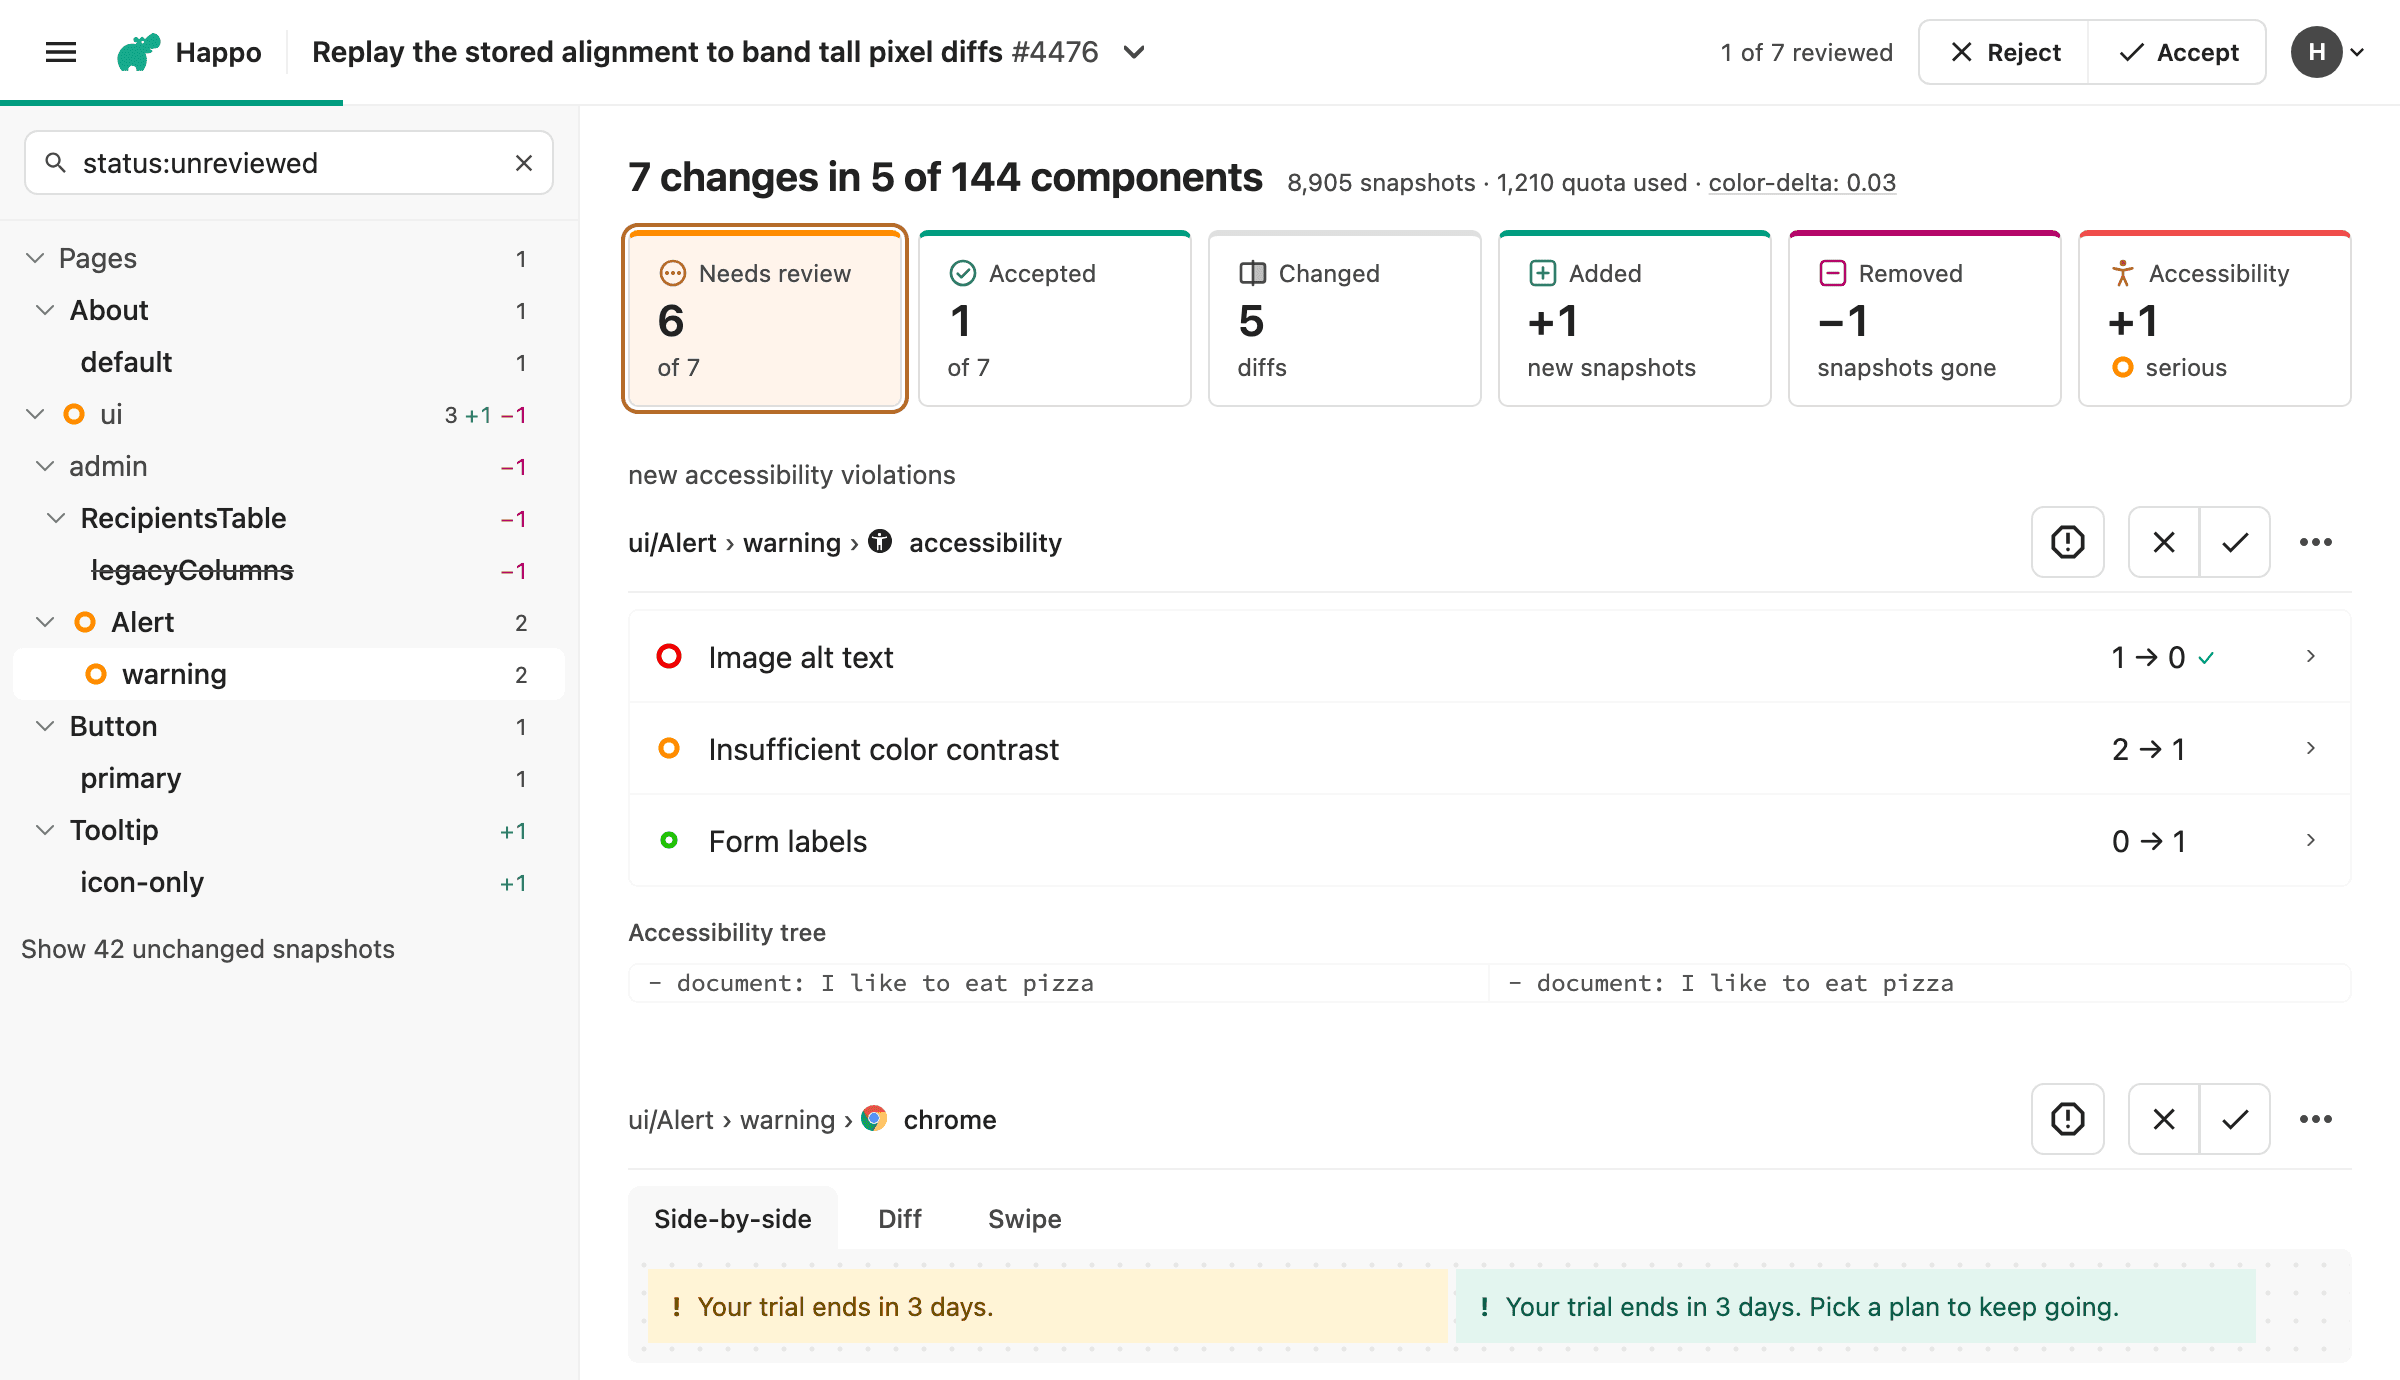Reject the whole report

(2004, 52)
